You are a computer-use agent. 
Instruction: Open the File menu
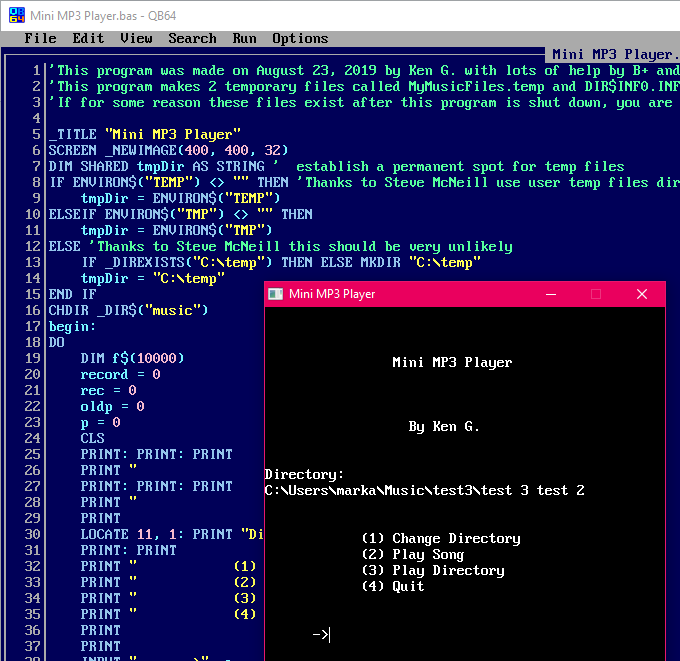coord(40,39)
